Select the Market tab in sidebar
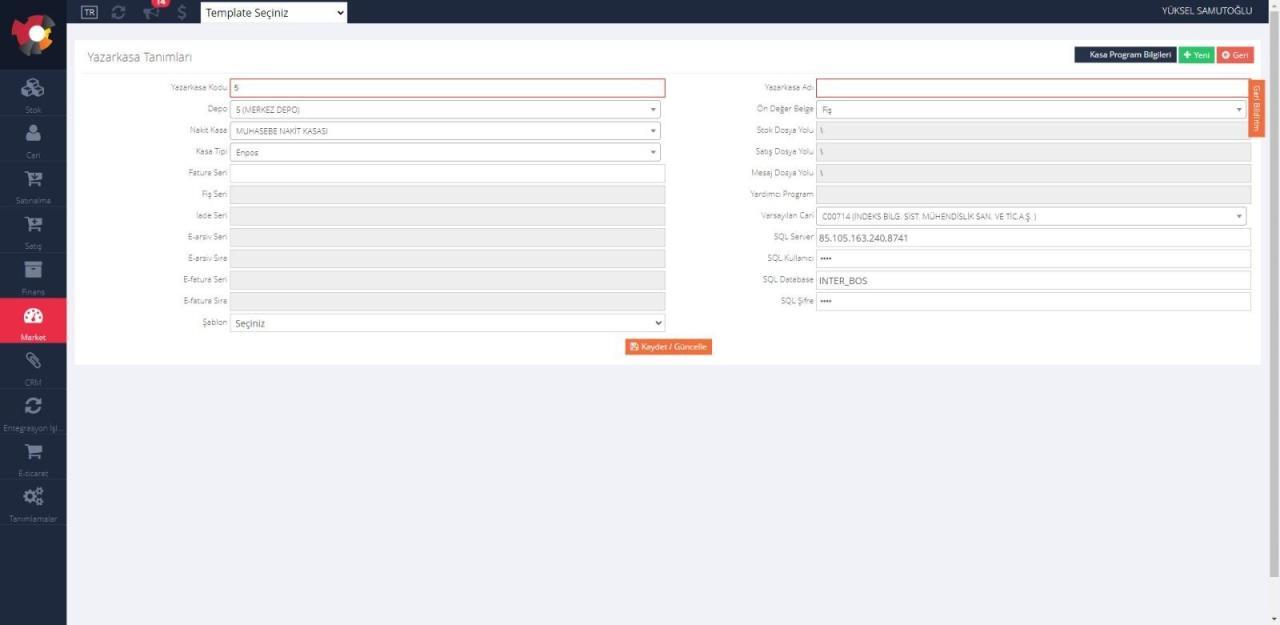Image resolution: width=1280 pixels, height=625 pixels. coord(33,322)
